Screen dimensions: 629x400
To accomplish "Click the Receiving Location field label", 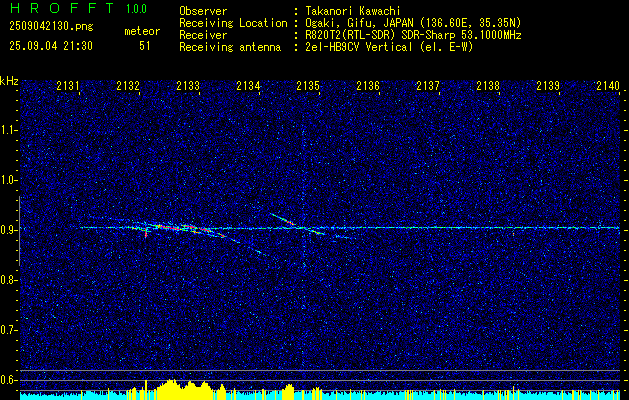I will click(x=233, y=23).
